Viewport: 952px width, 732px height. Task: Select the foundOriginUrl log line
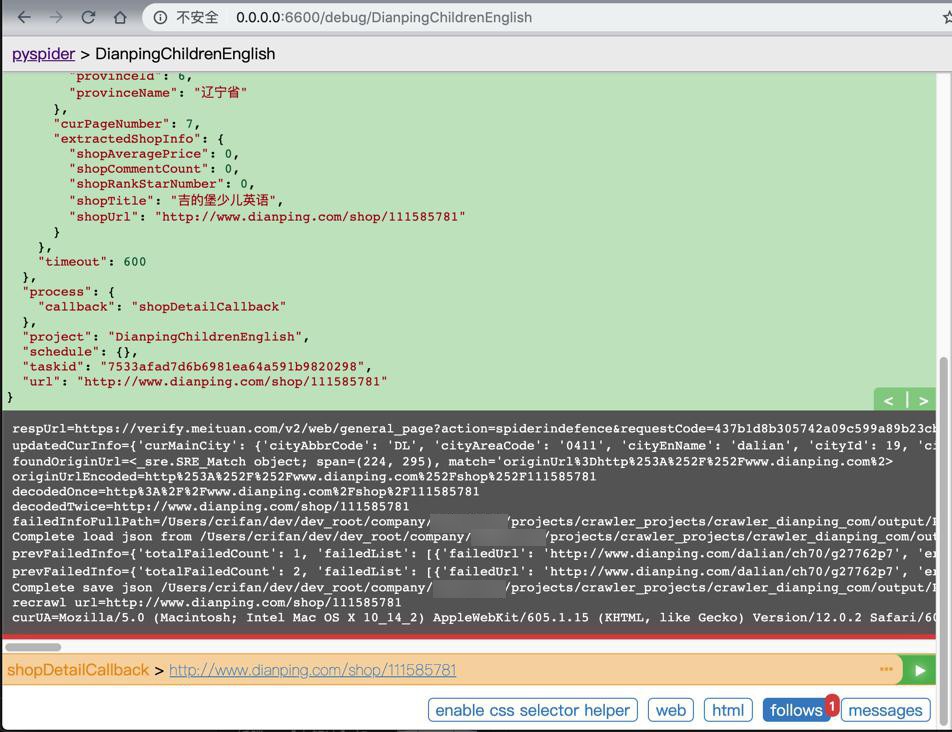point(452,462)
